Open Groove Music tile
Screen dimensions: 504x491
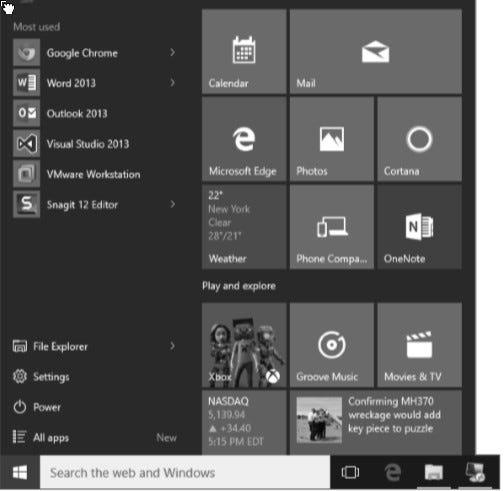click(332, 345)
